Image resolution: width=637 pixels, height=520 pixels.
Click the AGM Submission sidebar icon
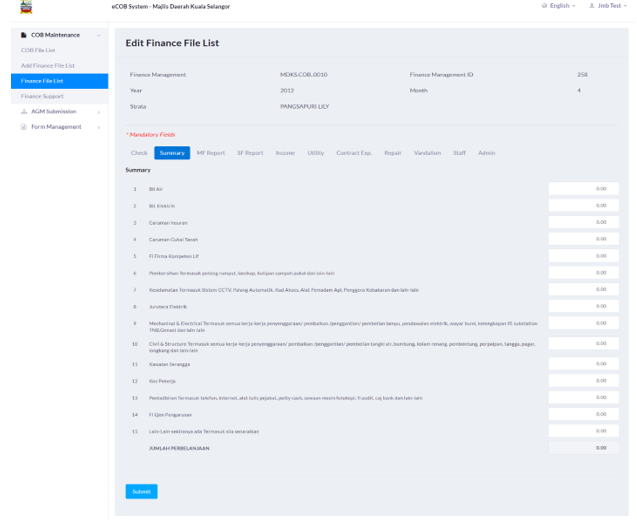(24, 111)
